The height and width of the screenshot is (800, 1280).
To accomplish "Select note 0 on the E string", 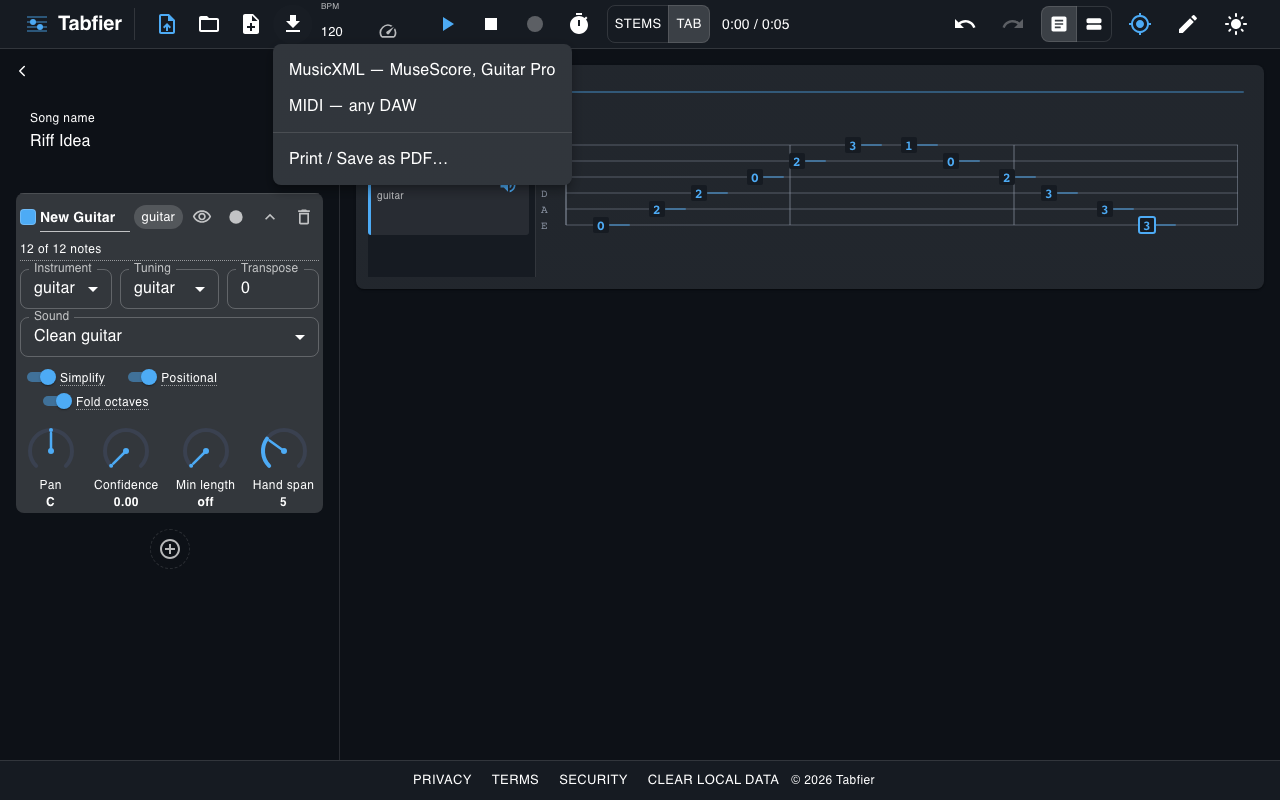I will tap(601, 225).
